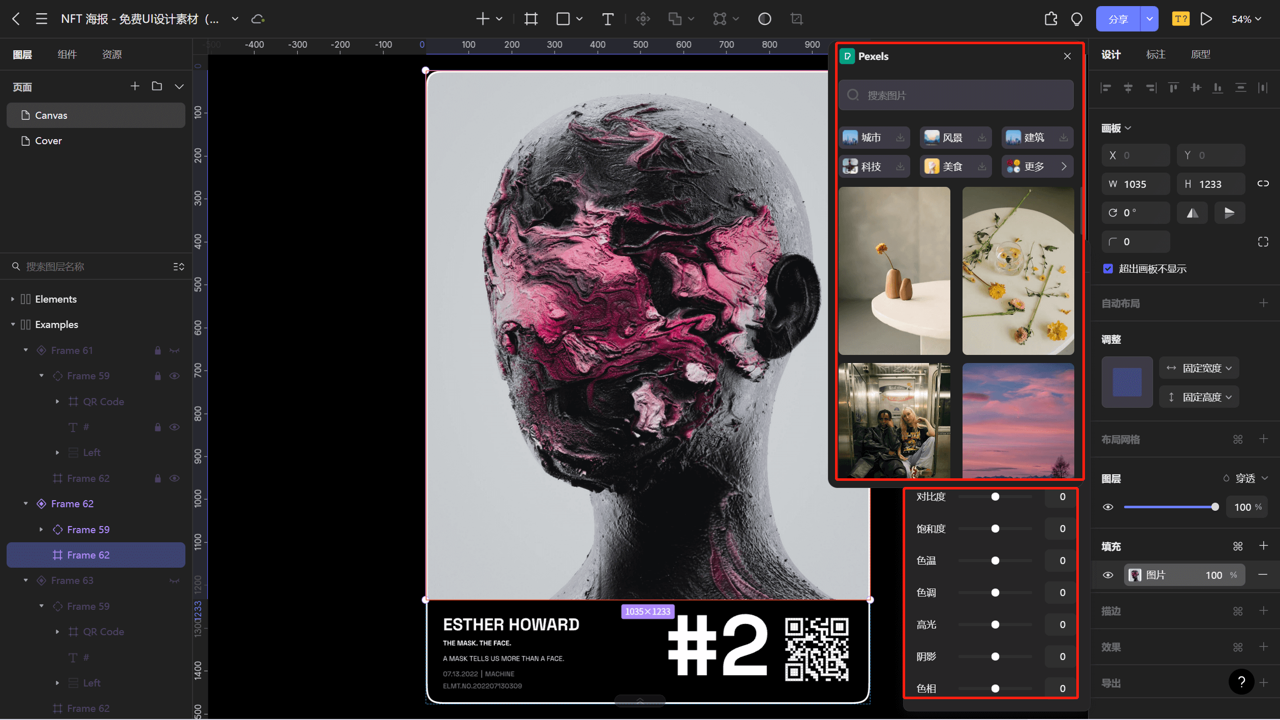Check the cloud sync status icon

pyautogui.click(x=258, y=19)
